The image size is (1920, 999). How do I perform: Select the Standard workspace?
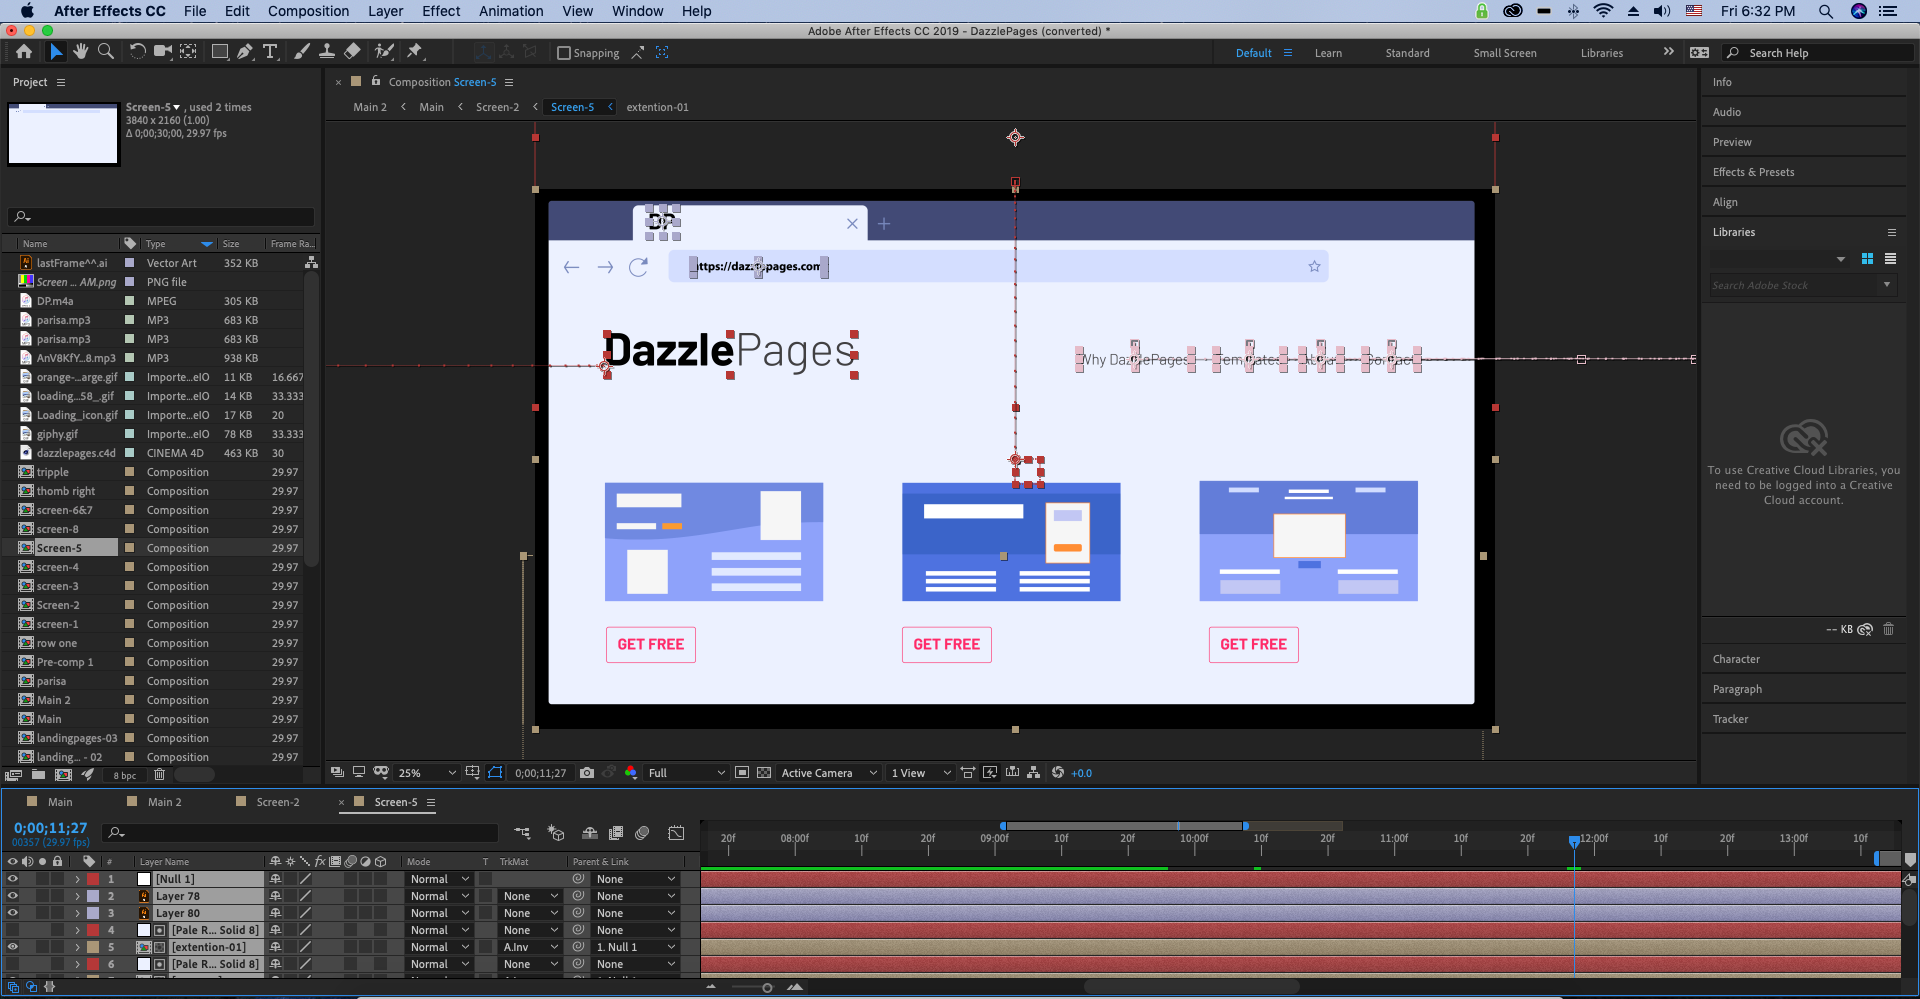(x=1407, y=53)
